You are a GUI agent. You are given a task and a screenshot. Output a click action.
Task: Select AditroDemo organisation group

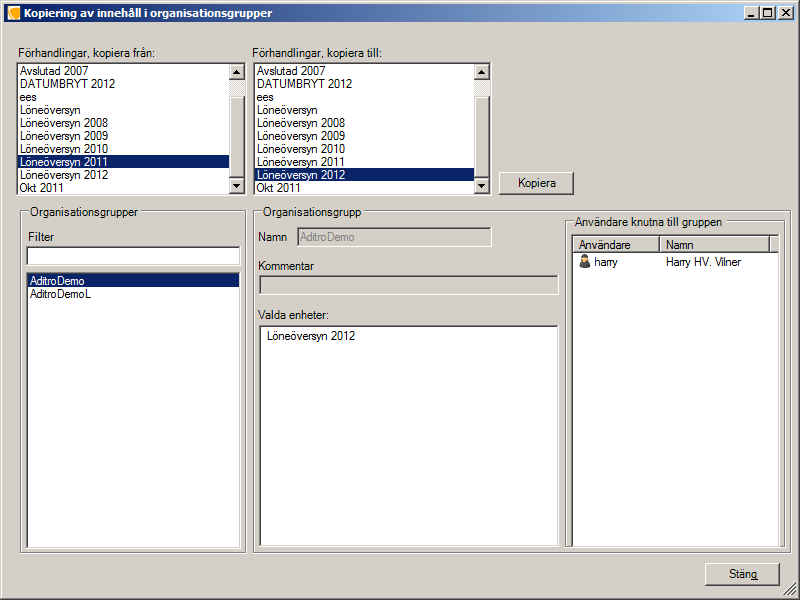[x=133, y=281]
